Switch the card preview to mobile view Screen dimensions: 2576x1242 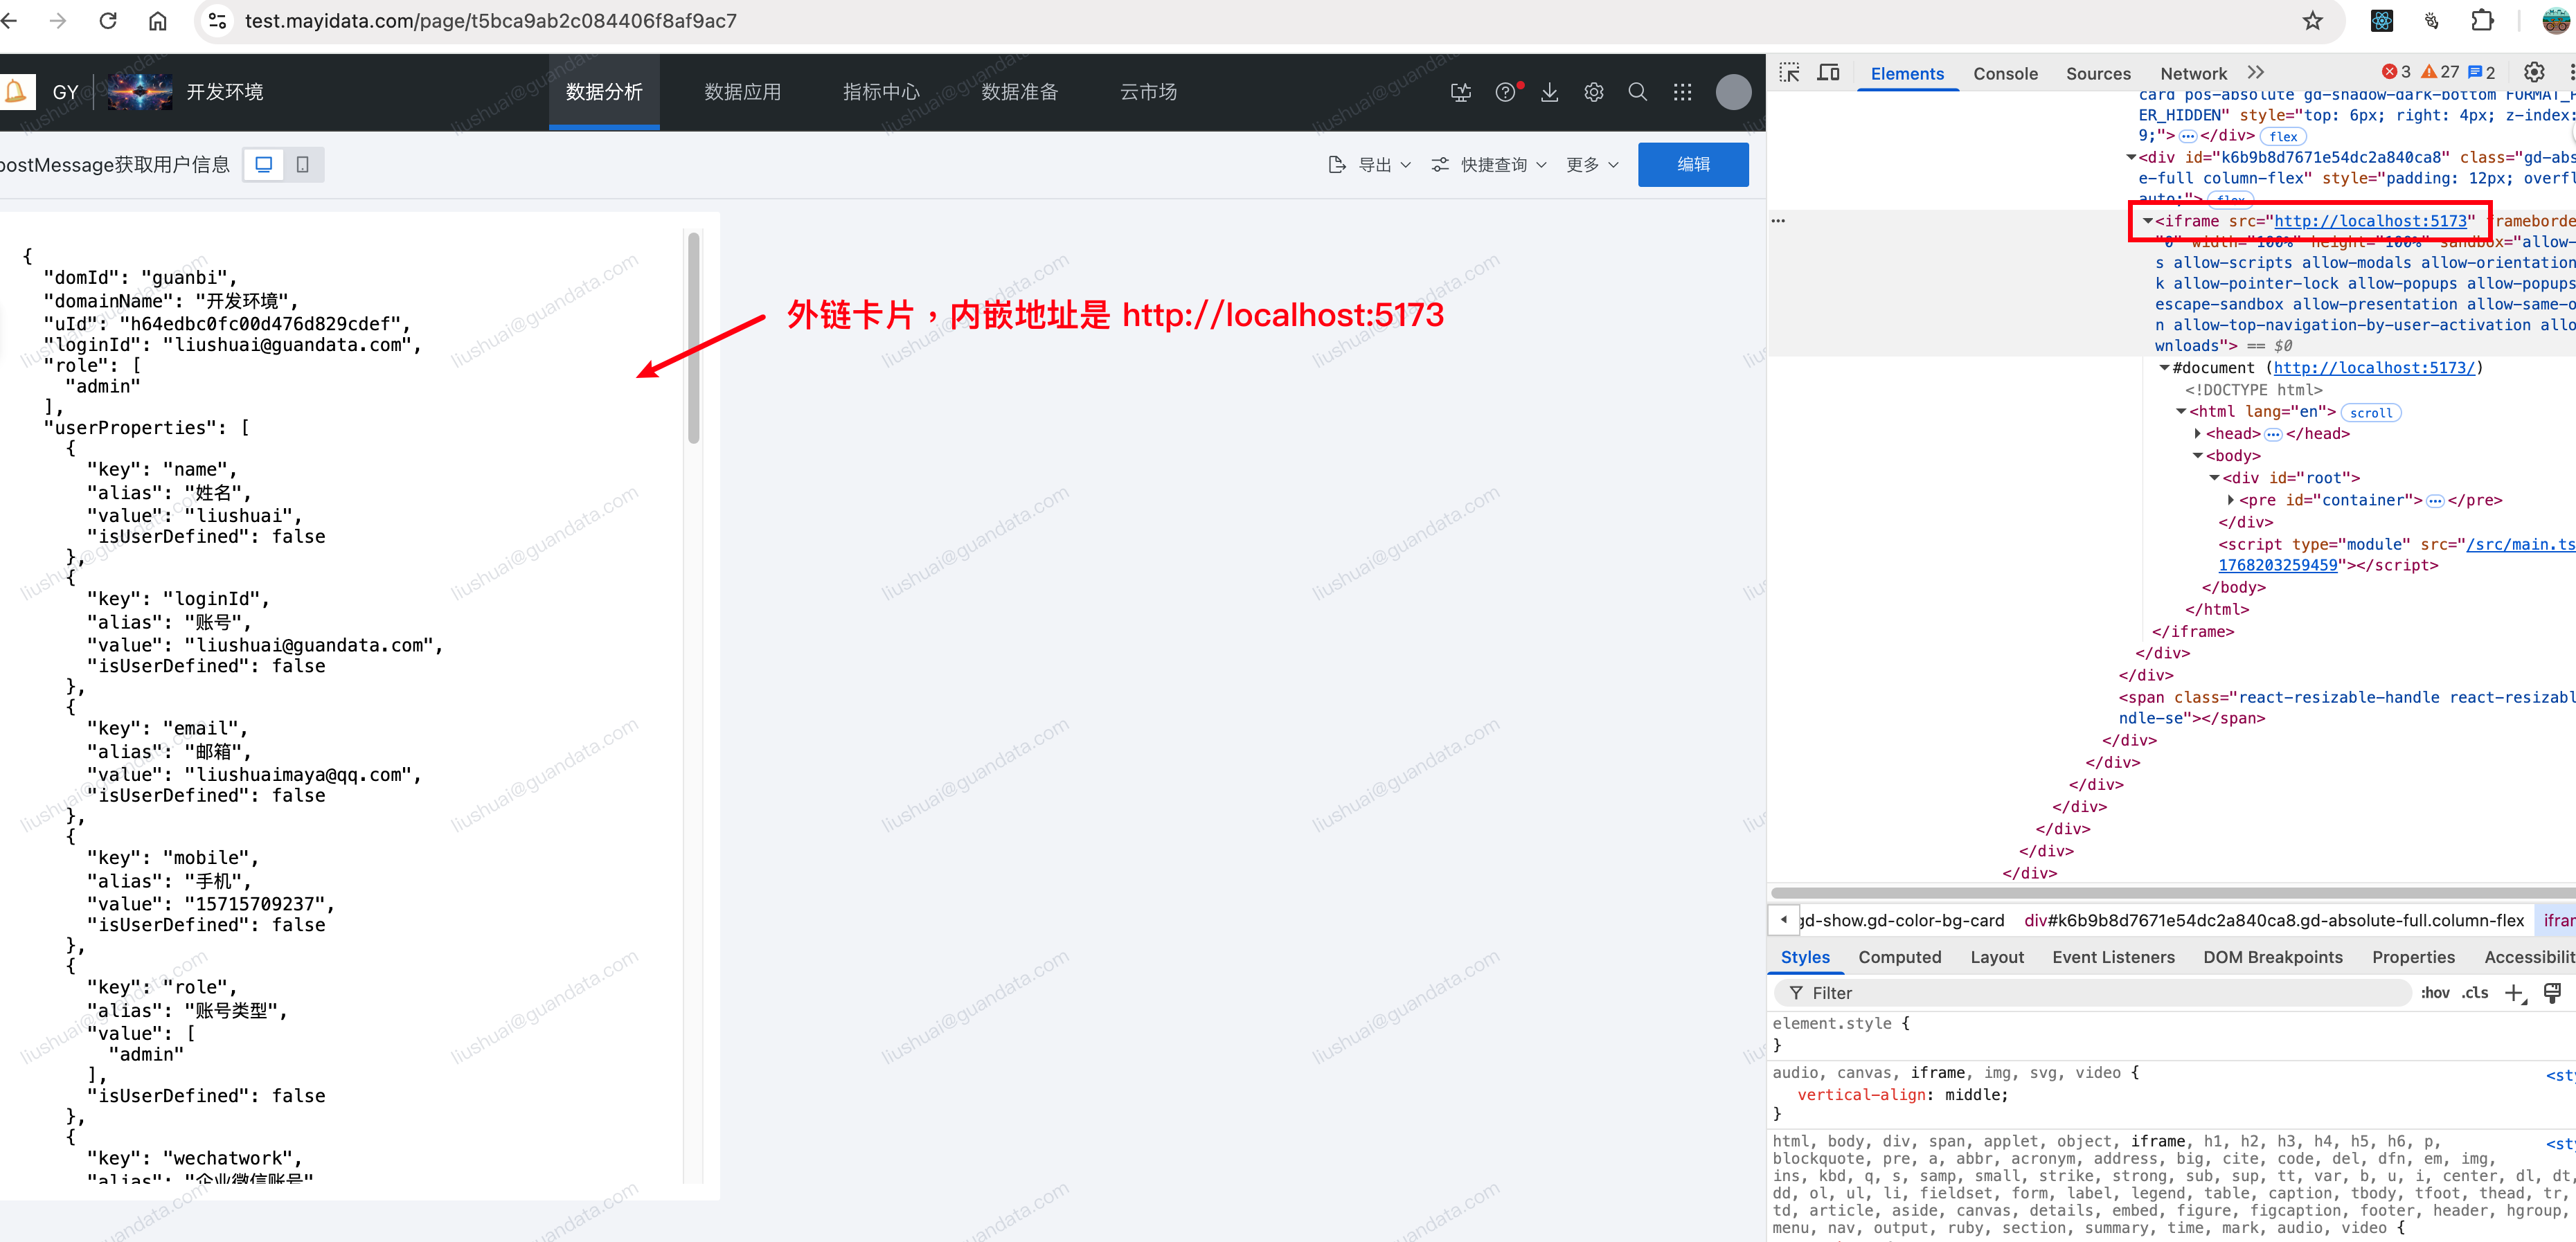303,164
